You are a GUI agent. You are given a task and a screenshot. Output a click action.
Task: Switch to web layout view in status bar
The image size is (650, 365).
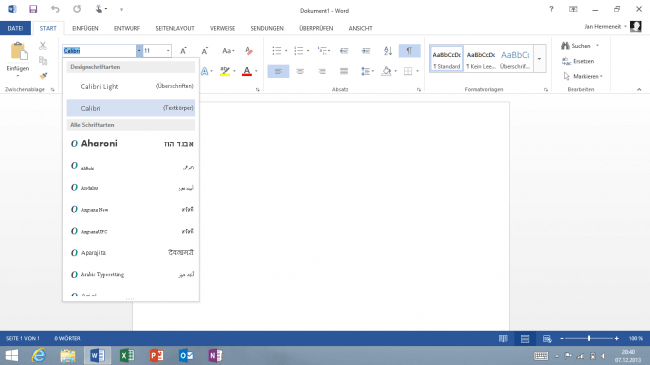(547, 338)
